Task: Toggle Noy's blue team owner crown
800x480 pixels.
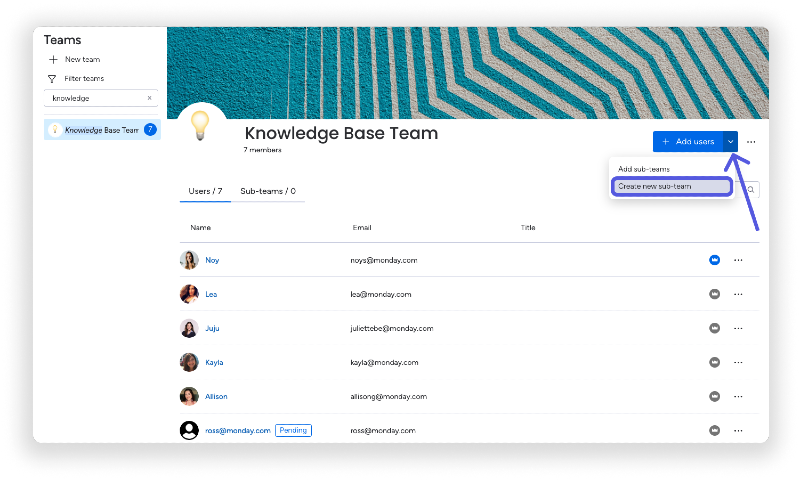Action: (715, 260)
